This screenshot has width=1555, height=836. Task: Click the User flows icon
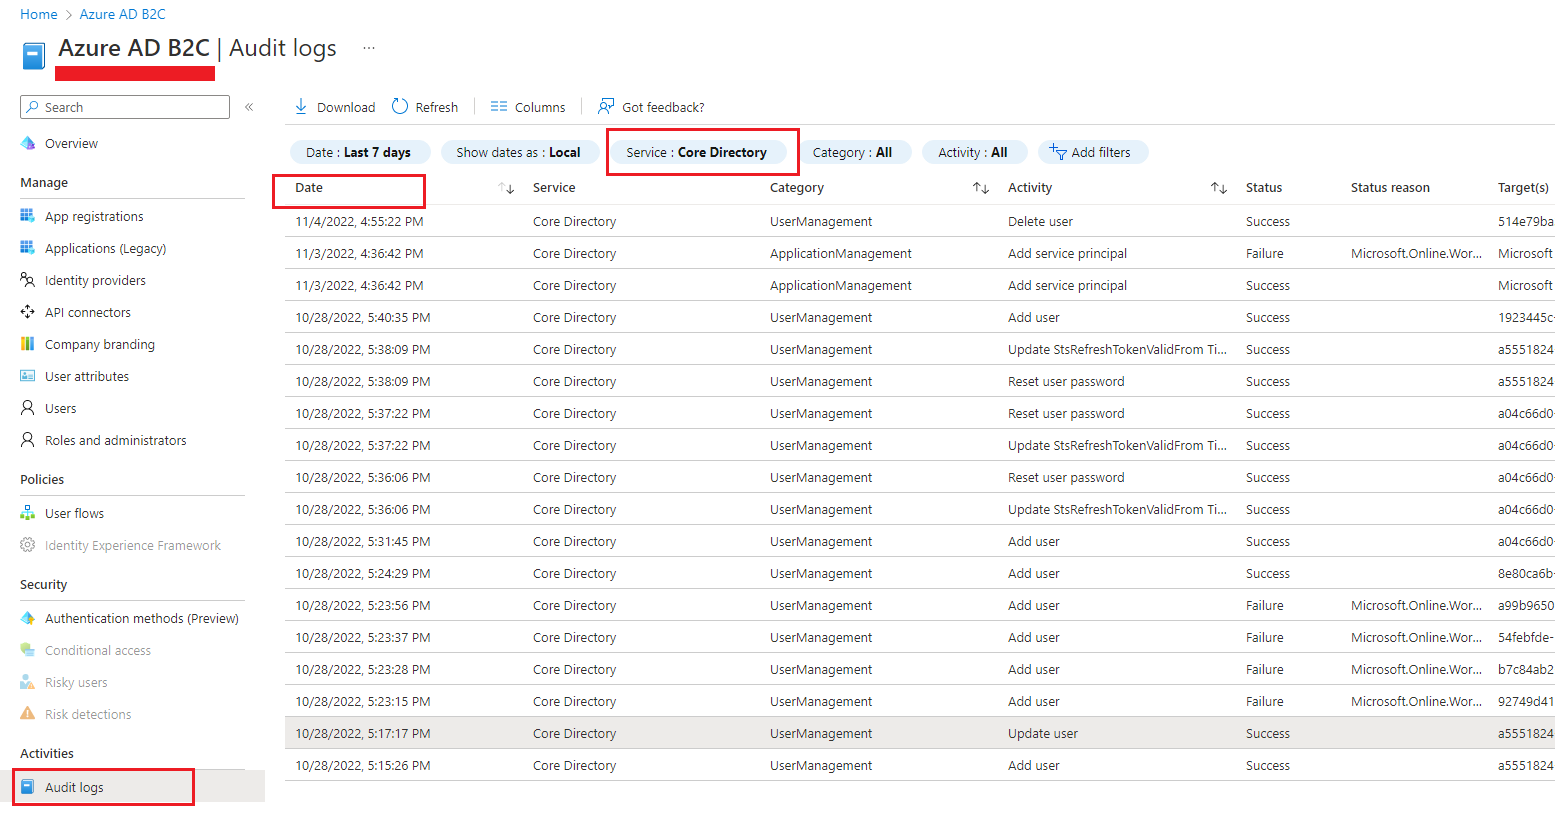click(x=28, y=513)
